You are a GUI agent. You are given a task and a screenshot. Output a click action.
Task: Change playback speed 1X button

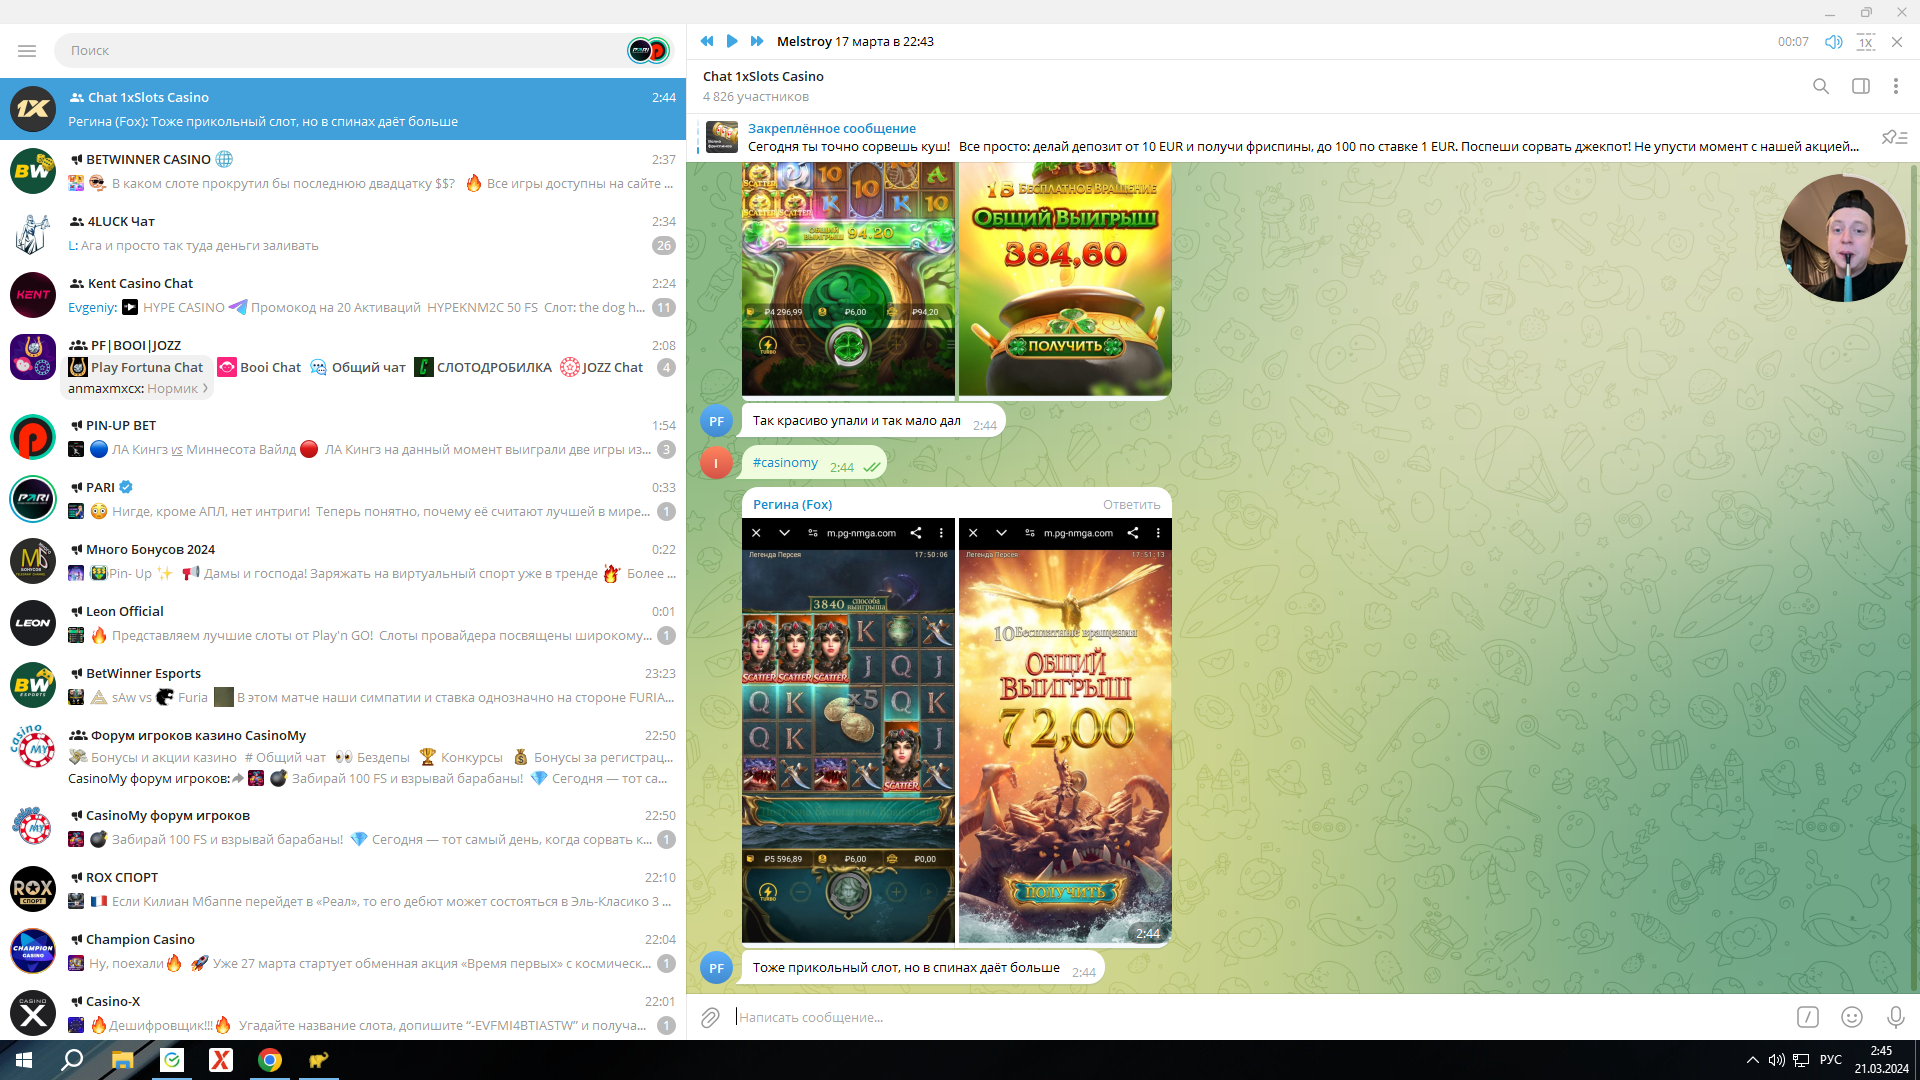1865,42
